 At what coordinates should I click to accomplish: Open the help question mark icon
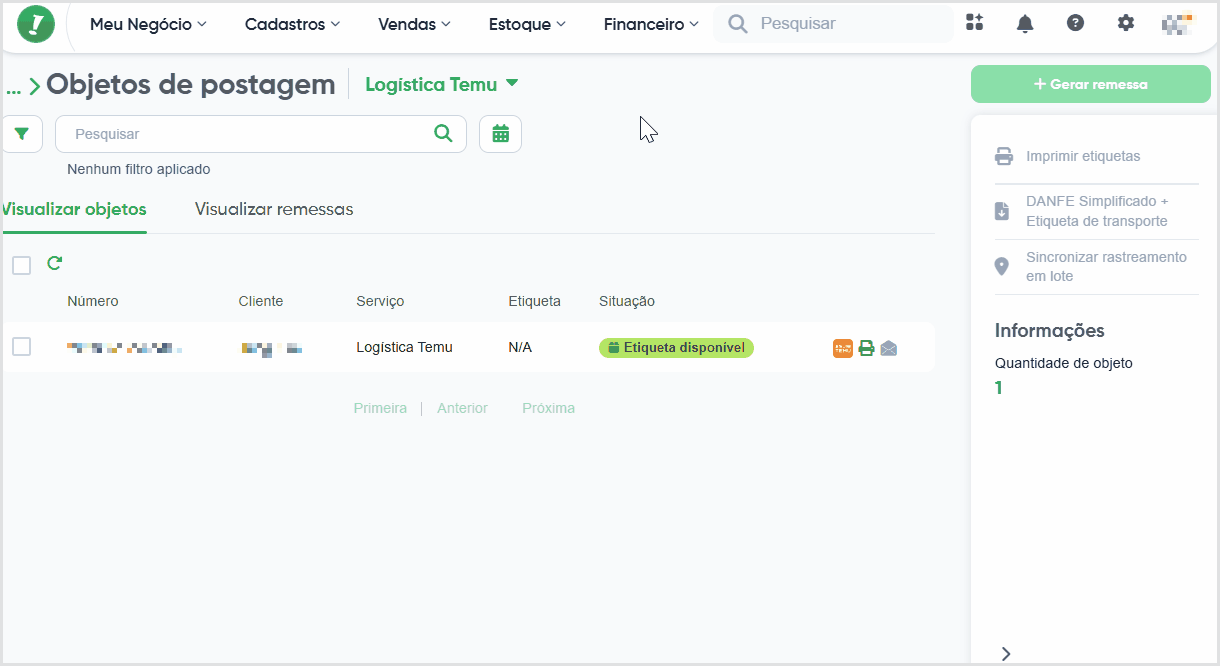(1075, 23)
